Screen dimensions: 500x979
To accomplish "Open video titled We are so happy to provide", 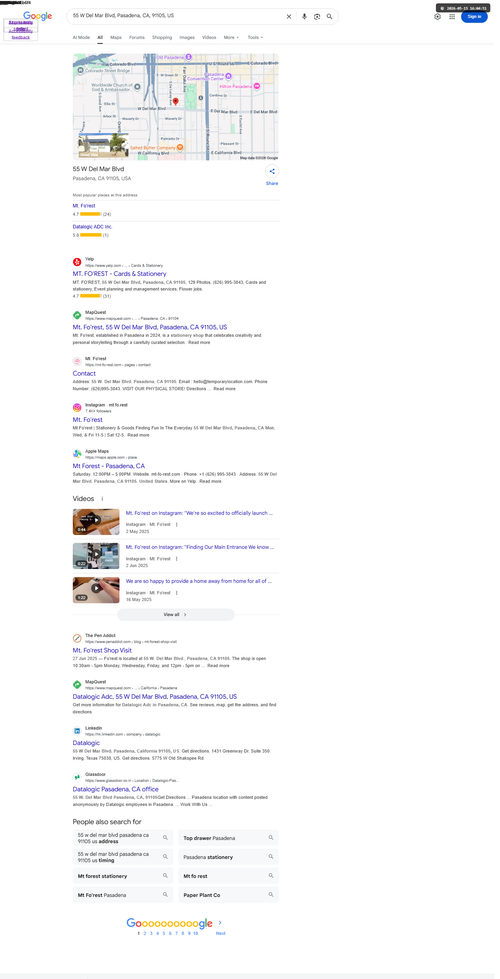I will tap(199, 581).
